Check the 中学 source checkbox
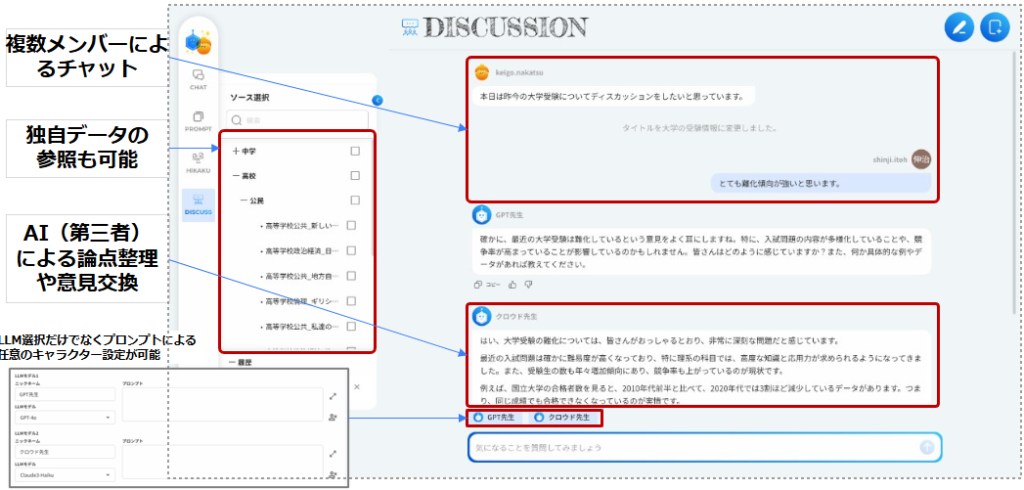 [355, 152]
